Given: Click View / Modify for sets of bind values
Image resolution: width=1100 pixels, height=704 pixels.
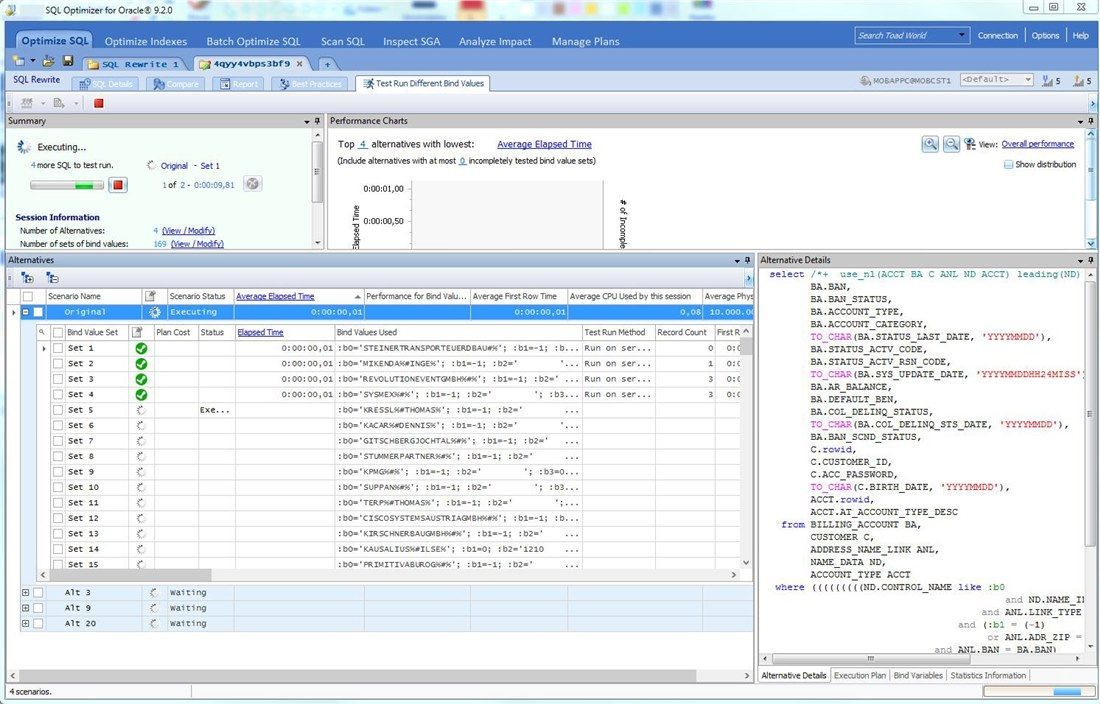Looking at the screenshot, I should [x=197, y=244].
